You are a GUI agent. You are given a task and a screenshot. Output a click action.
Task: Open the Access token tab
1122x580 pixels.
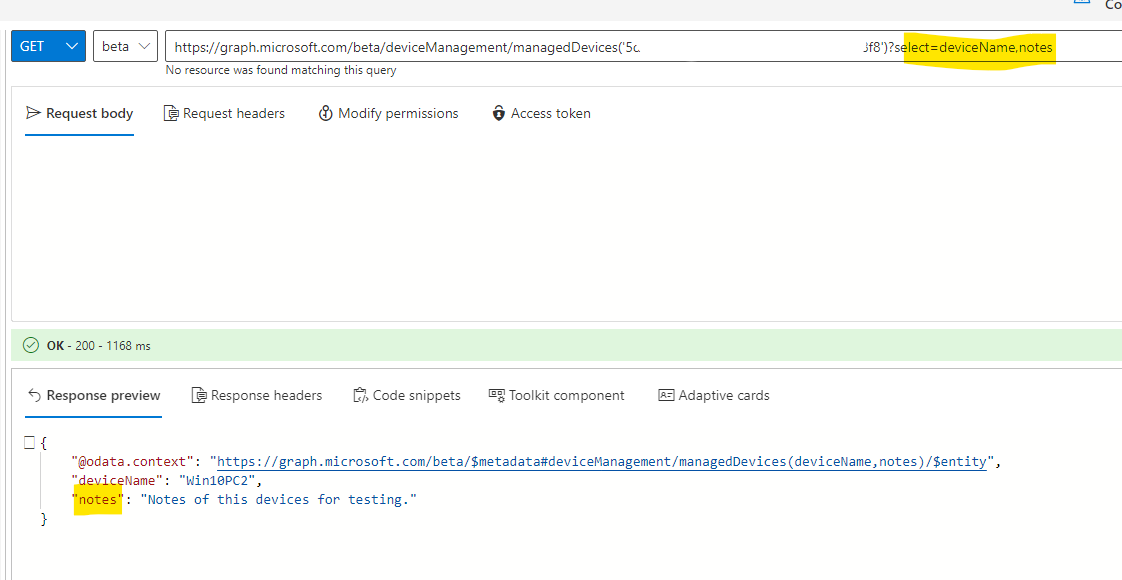tap(542, 113)
